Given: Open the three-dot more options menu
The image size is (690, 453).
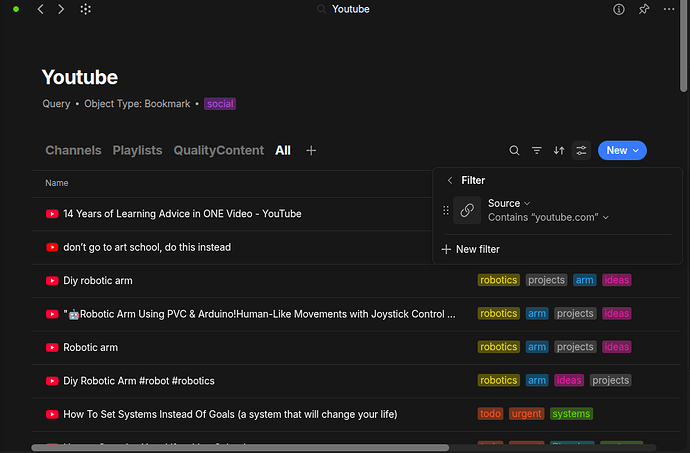Looking at the screenshot, I should pyautogui.click(x=669, y=9).
